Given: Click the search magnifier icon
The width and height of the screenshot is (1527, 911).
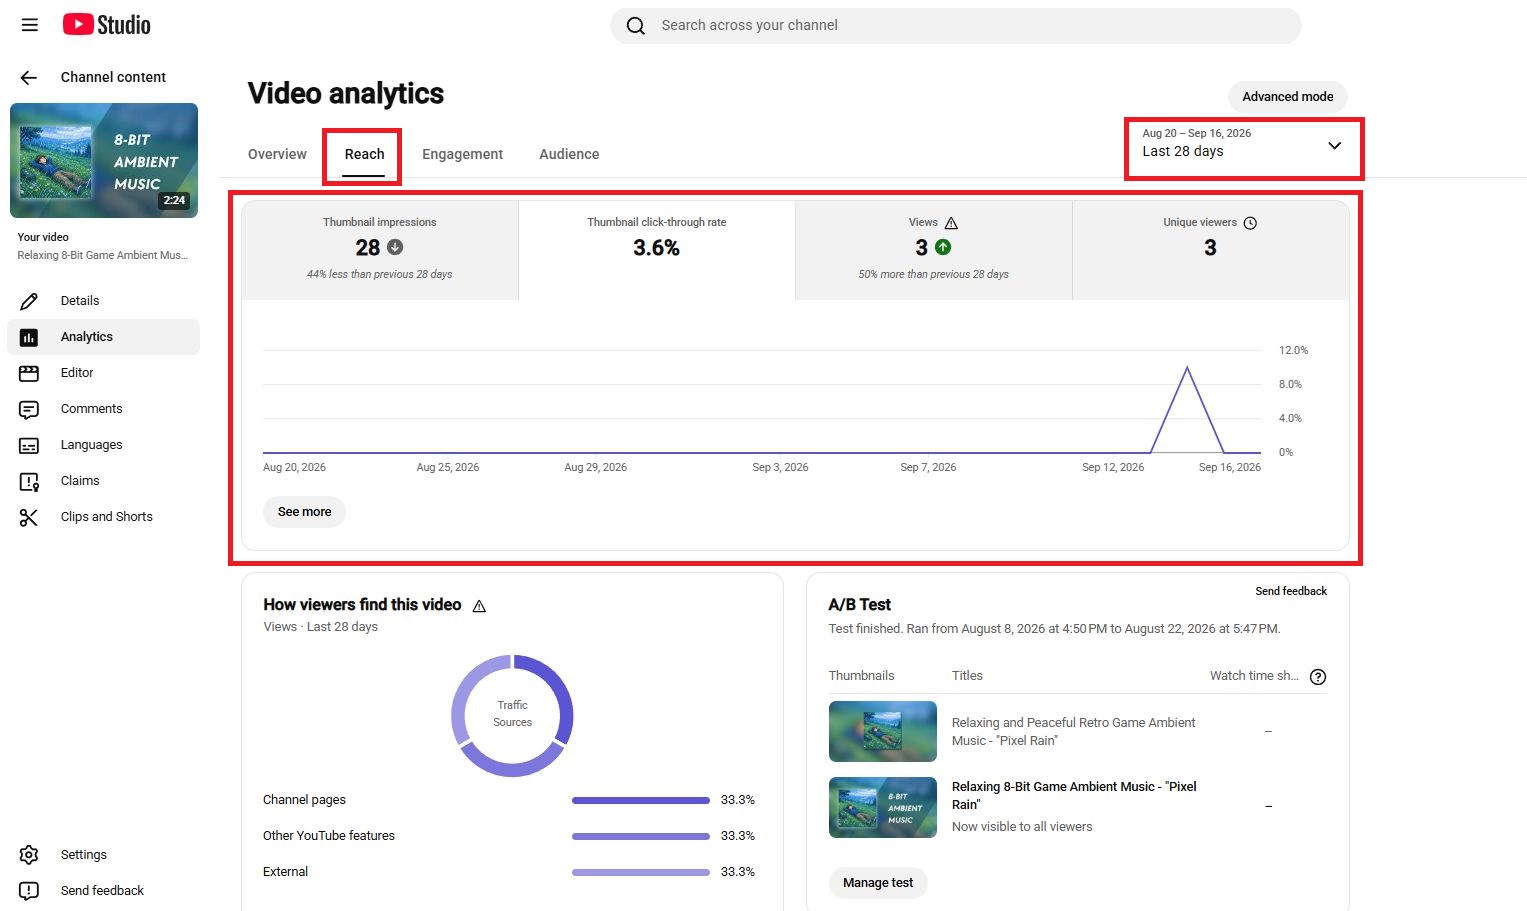Looking at the screenshot, I should 636,26.
